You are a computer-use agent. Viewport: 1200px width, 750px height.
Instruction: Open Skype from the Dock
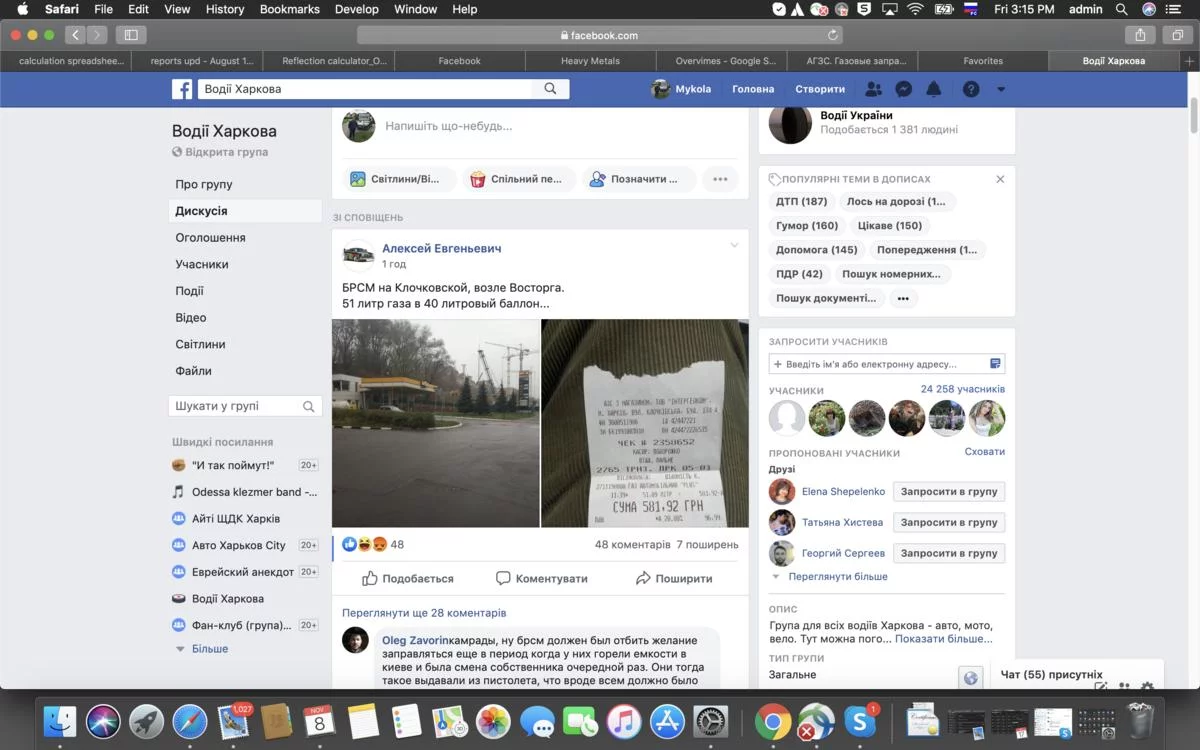click(x=860, y=721)
